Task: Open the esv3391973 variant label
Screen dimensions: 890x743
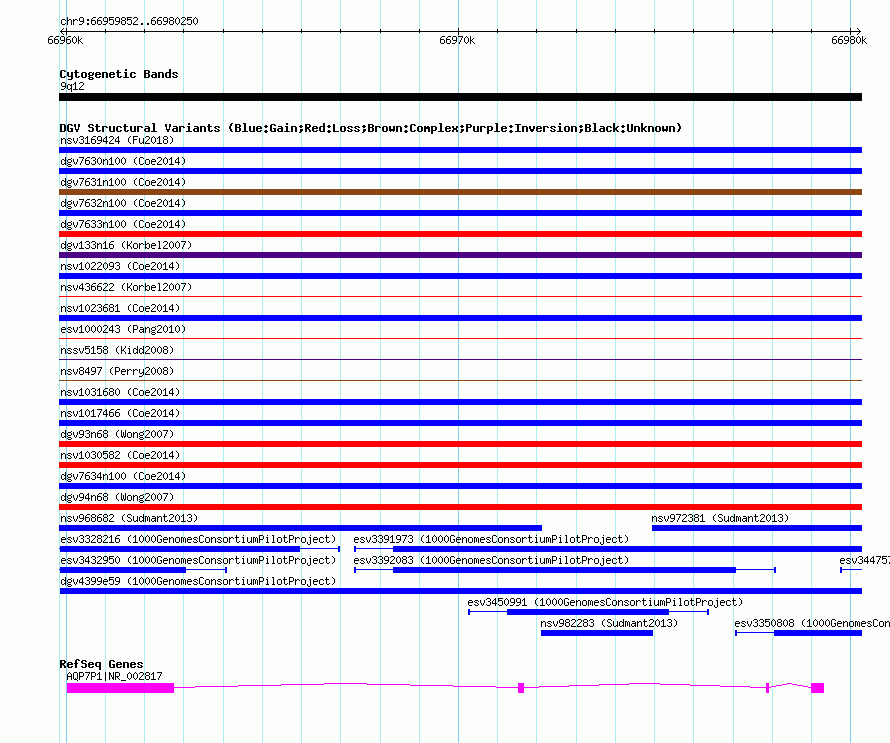Action: click(x=491, y=539)
